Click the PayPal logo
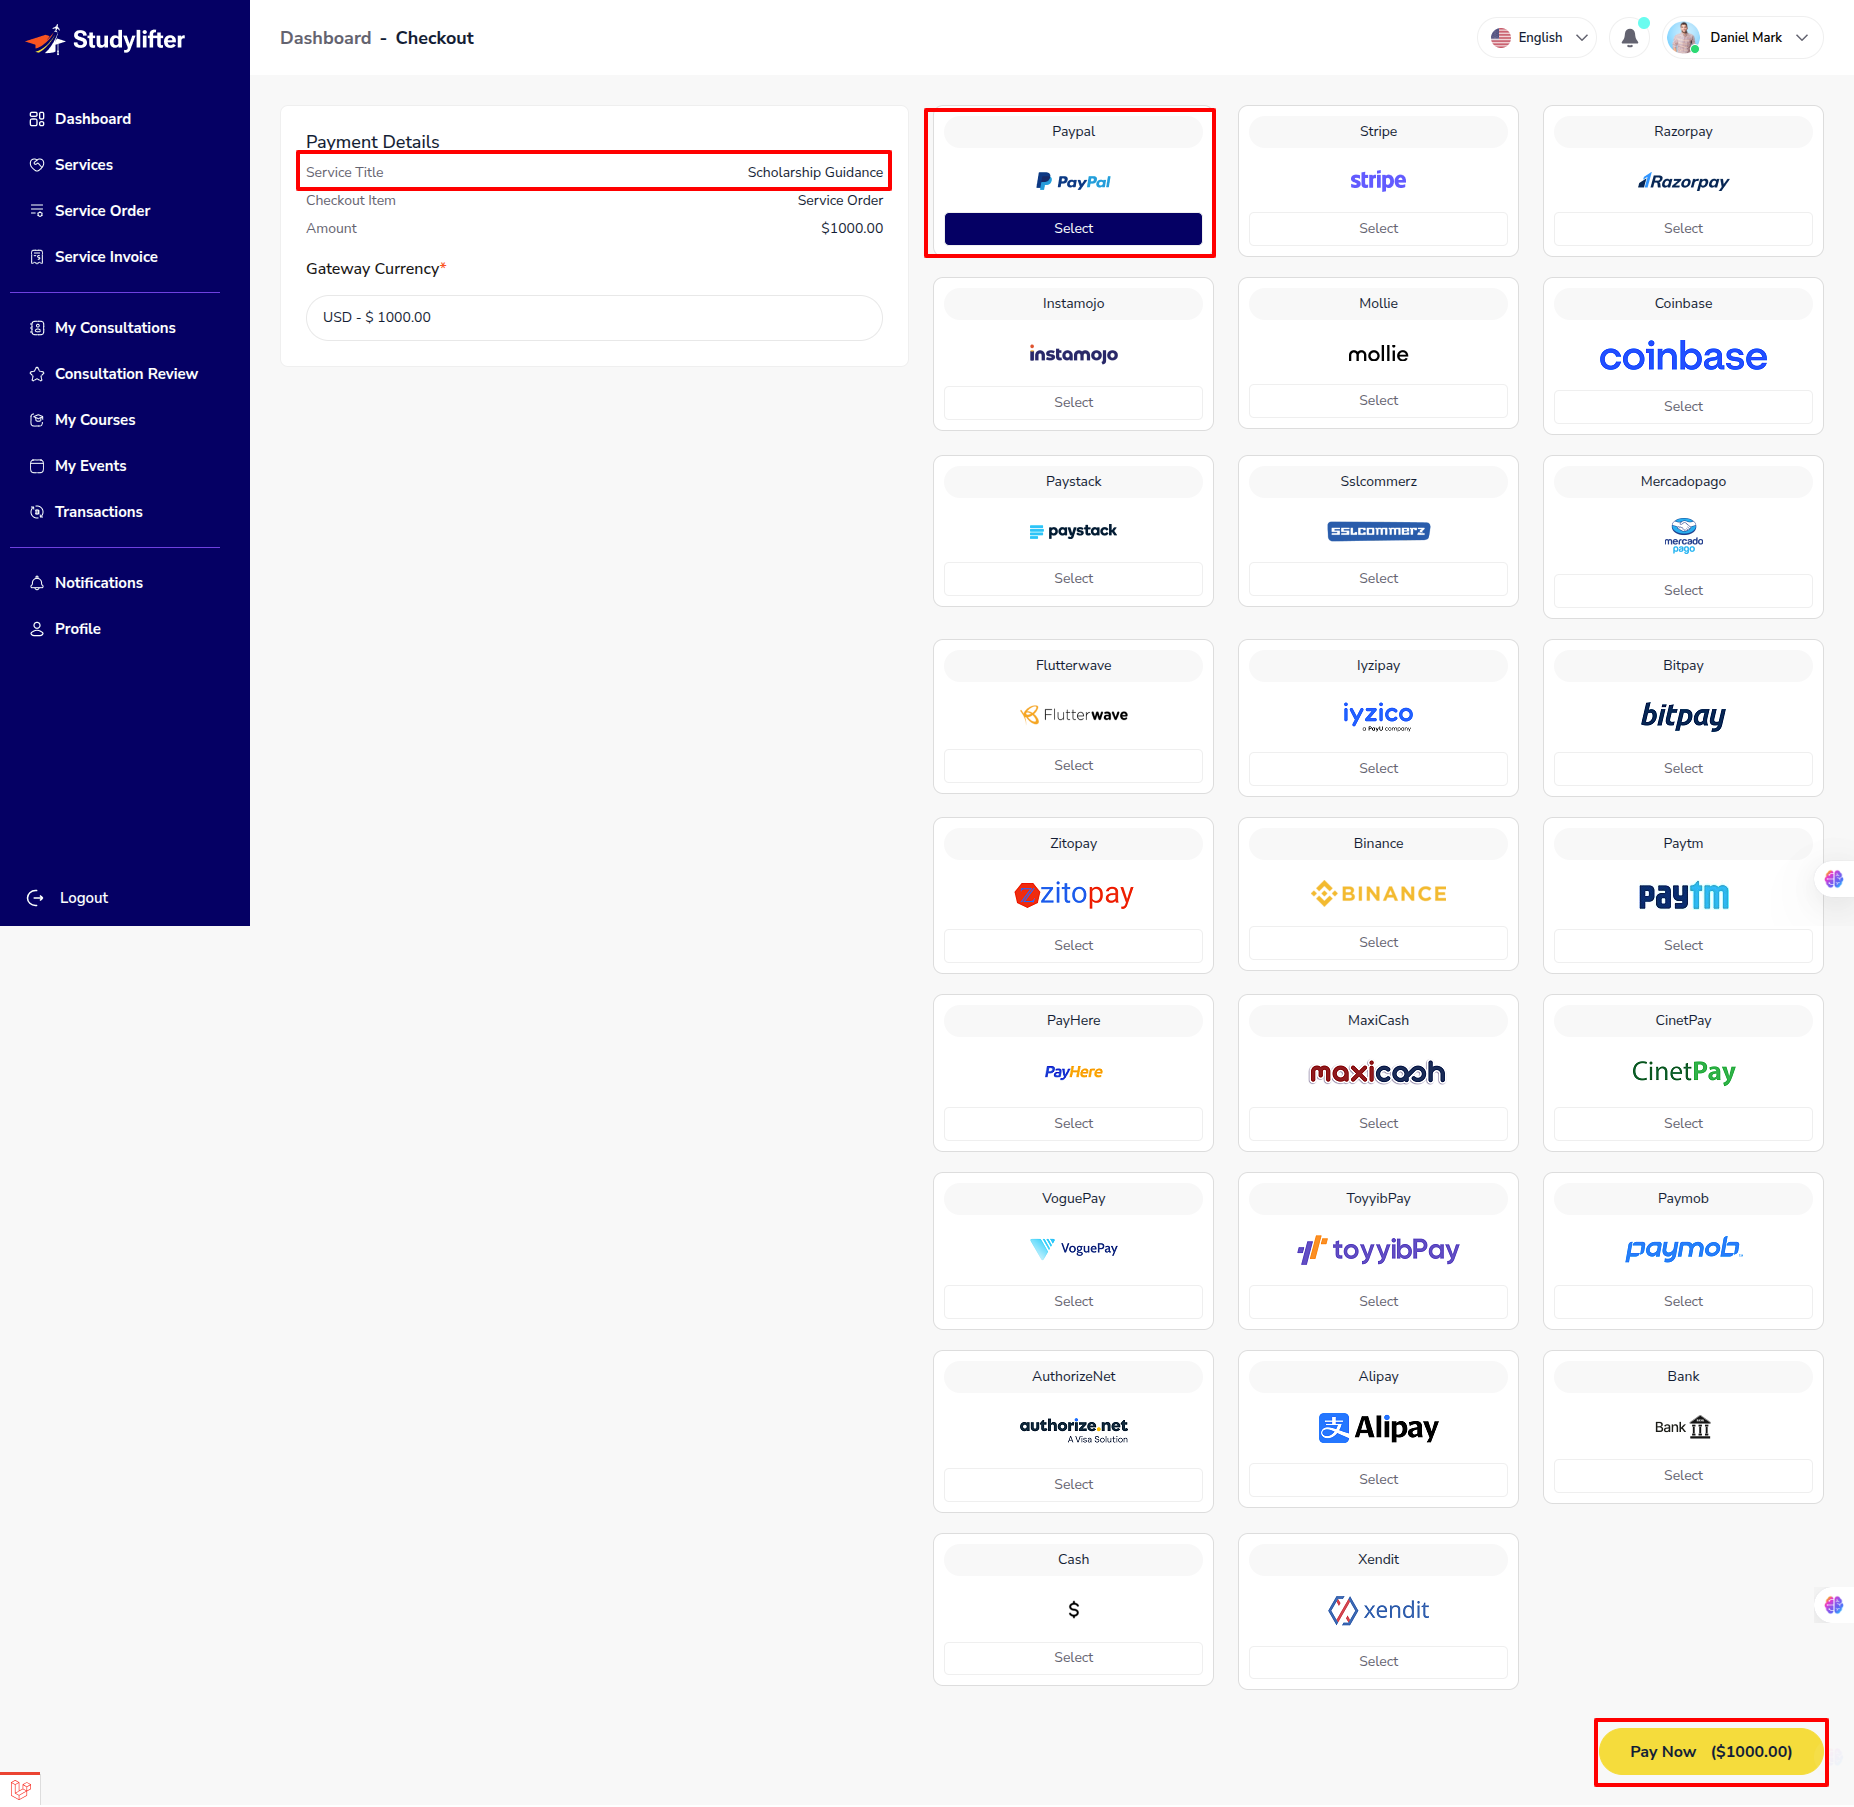This screenshot has width=1854, height=1807. (1073, 181)
